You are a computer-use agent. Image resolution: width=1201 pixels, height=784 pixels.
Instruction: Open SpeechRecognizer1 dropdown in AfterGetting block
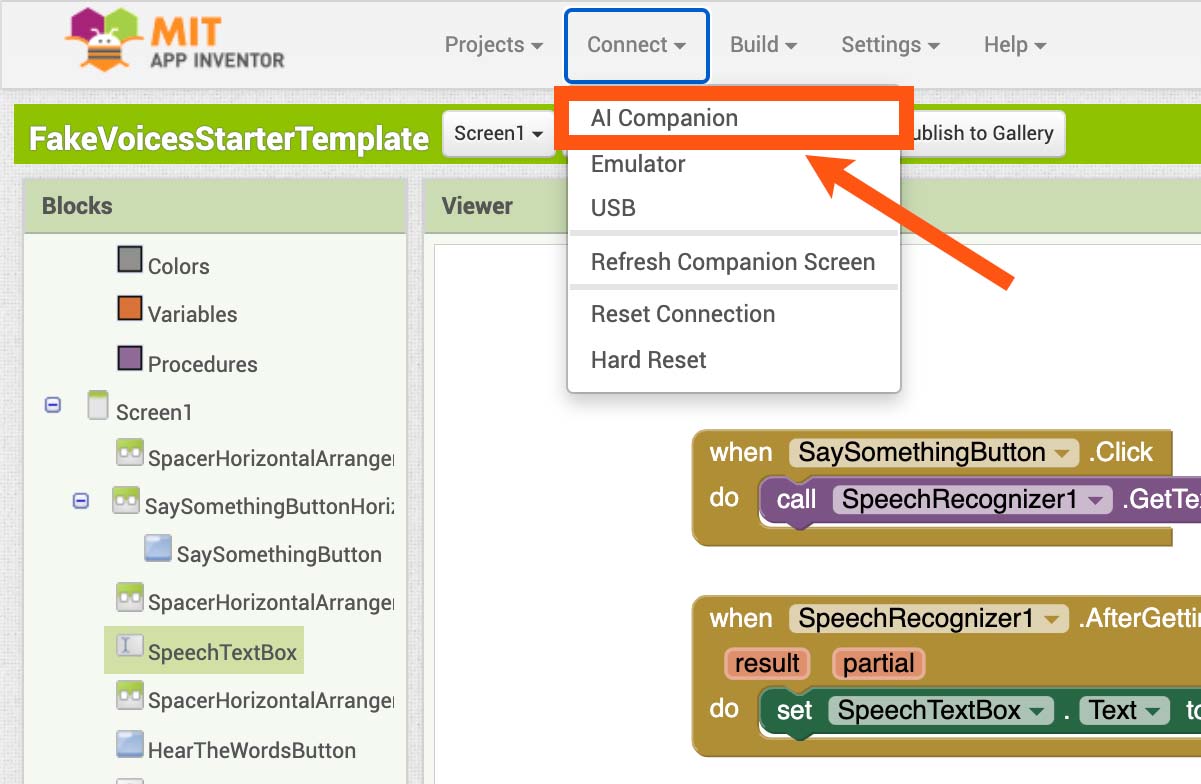928,618
